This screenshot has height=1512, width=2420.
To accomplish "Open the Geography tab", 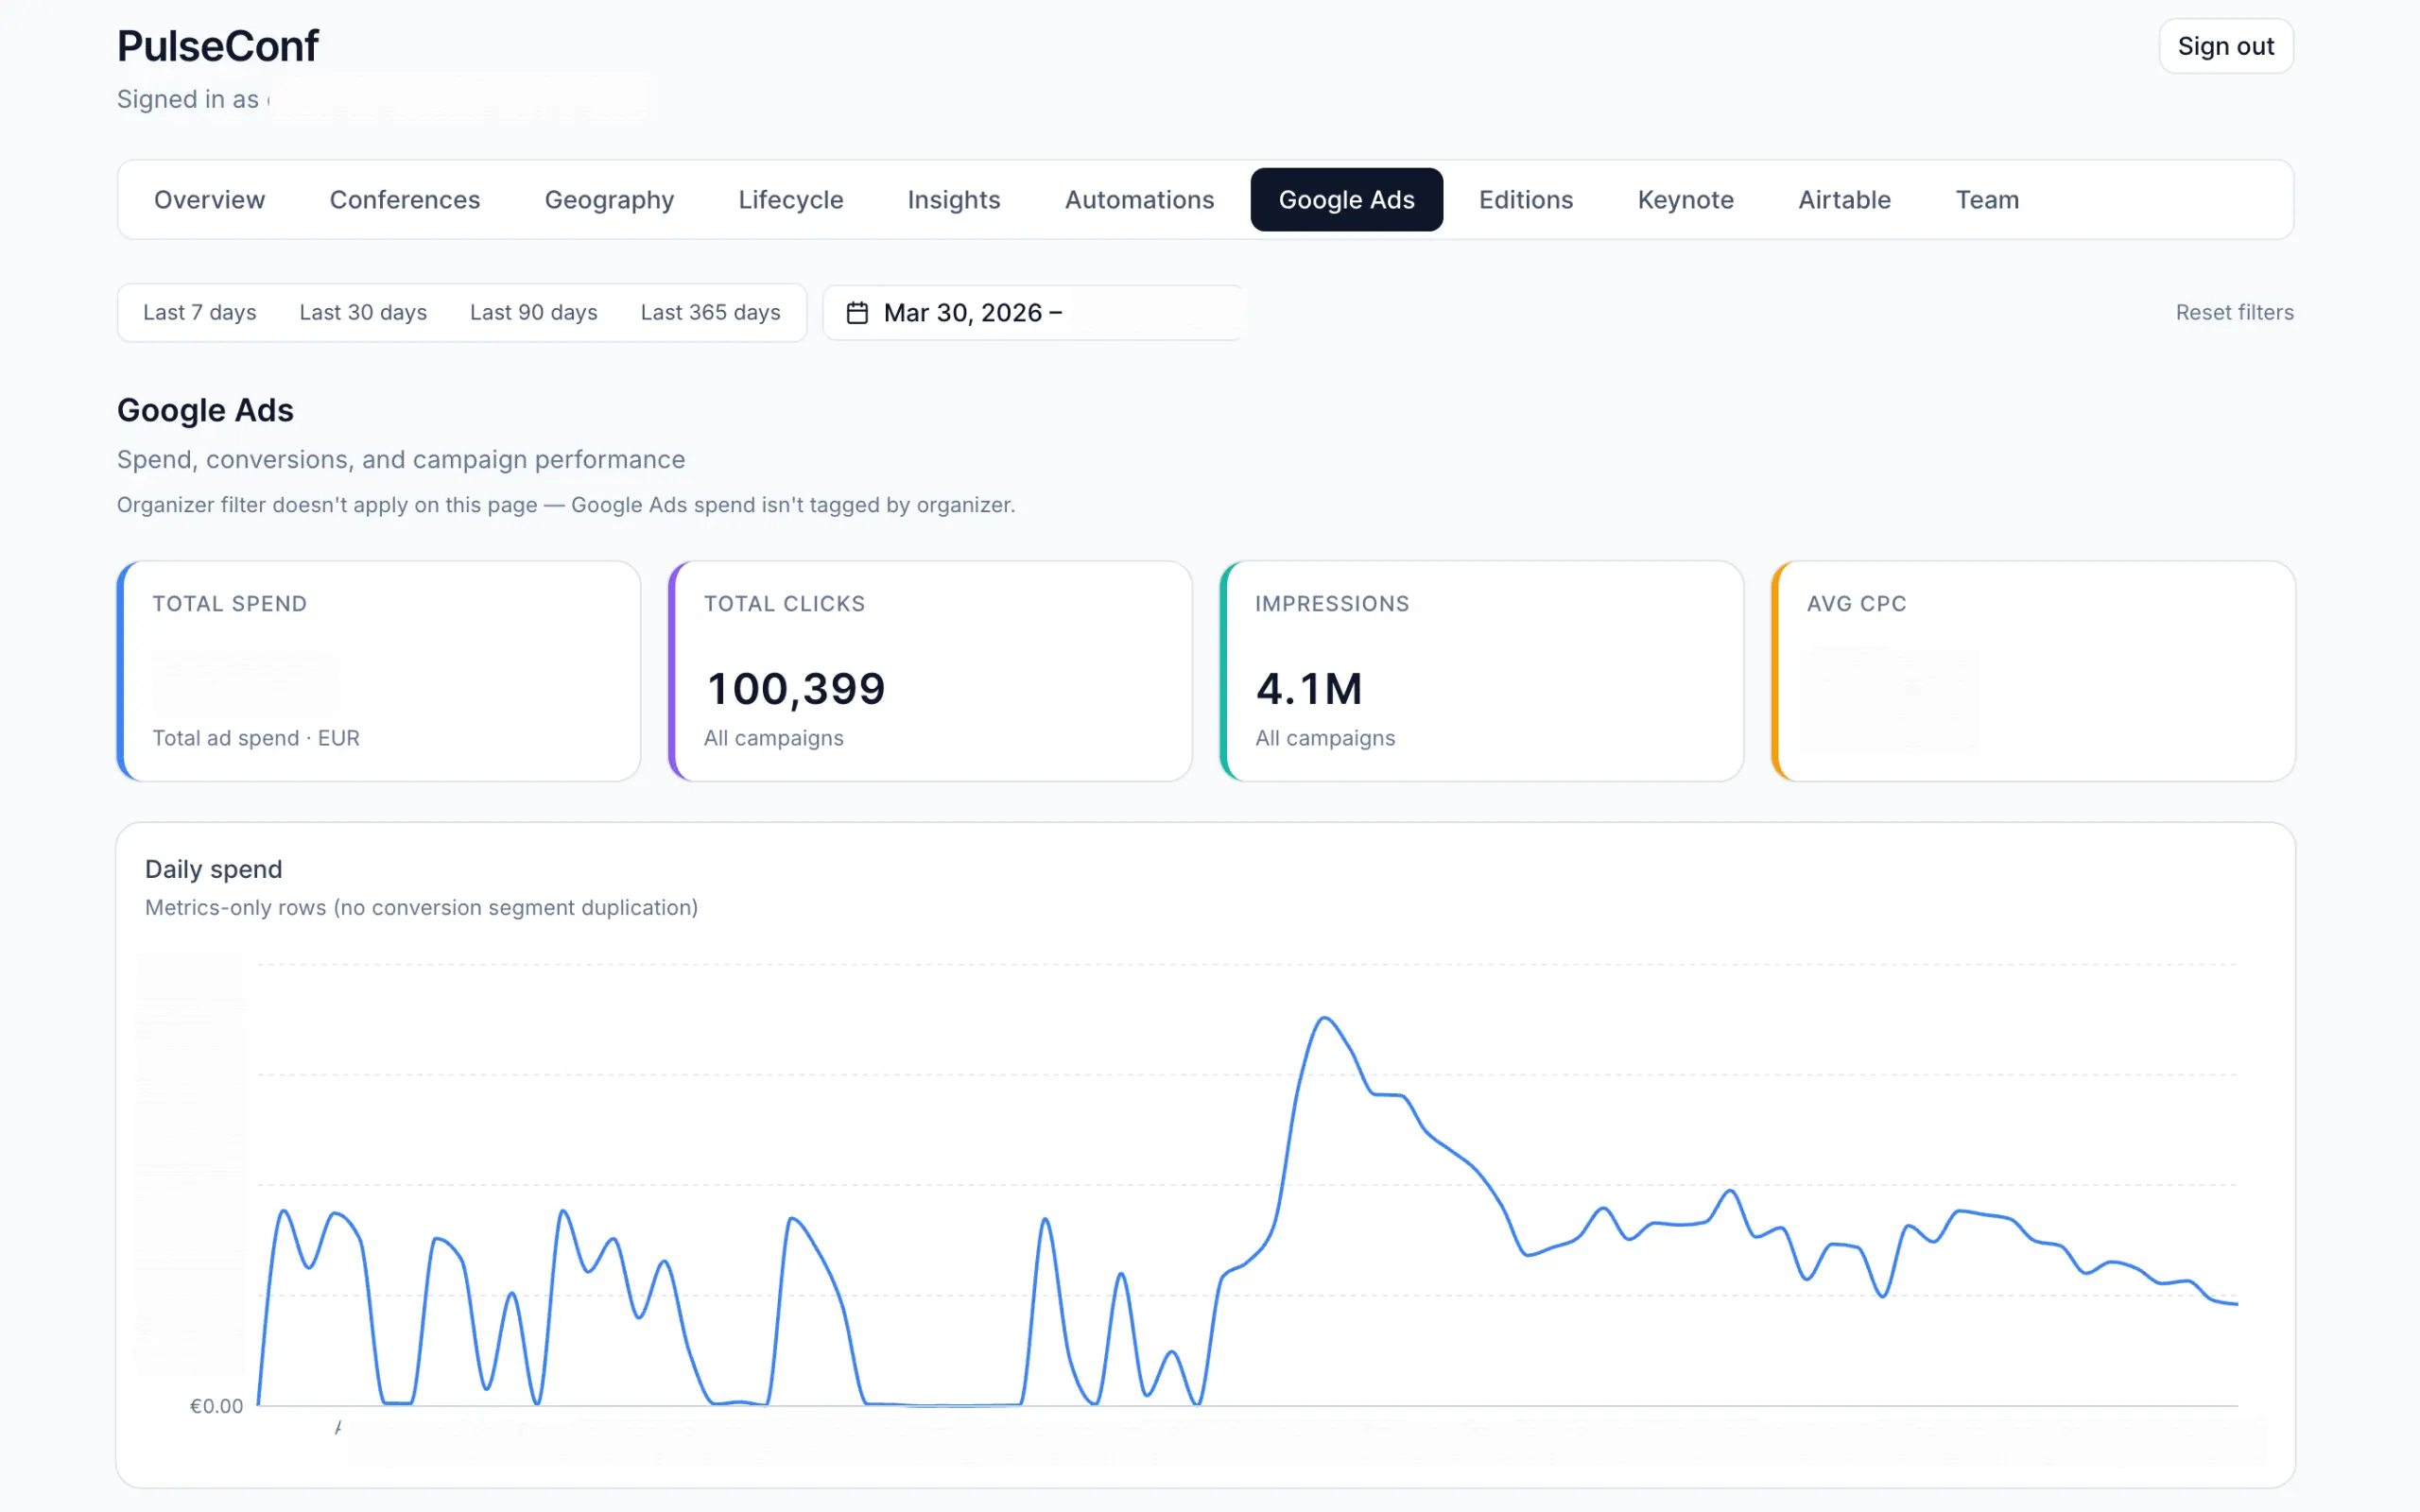I will pyautogui.click(x=609, y=200).
